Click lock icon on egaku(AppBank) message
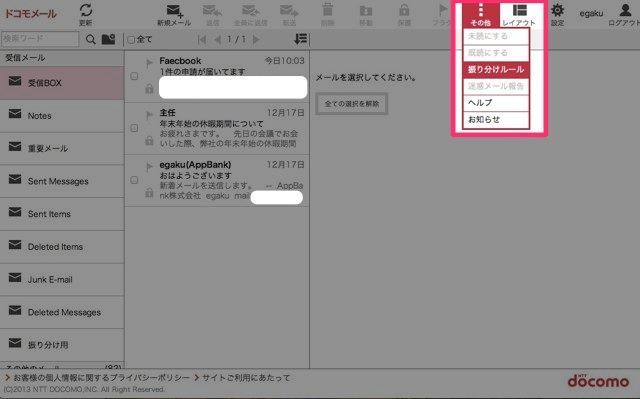The height and width of the screenshot is (399, 640). point(149,192)
